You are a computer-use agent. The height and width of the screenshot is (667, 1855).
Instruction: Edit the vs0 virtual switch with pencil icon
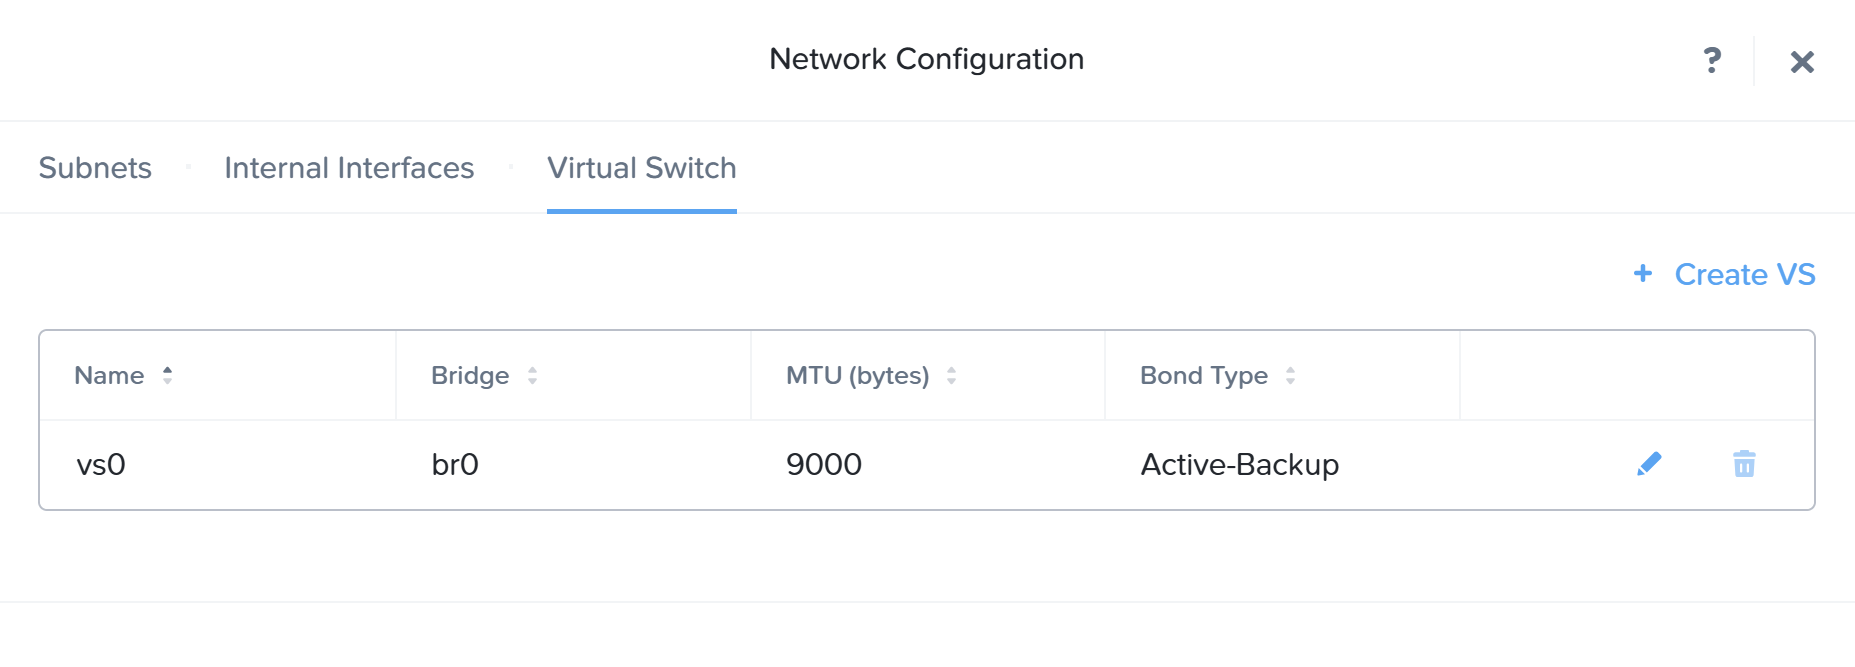pyautogui.click(x=1651, y=463)
